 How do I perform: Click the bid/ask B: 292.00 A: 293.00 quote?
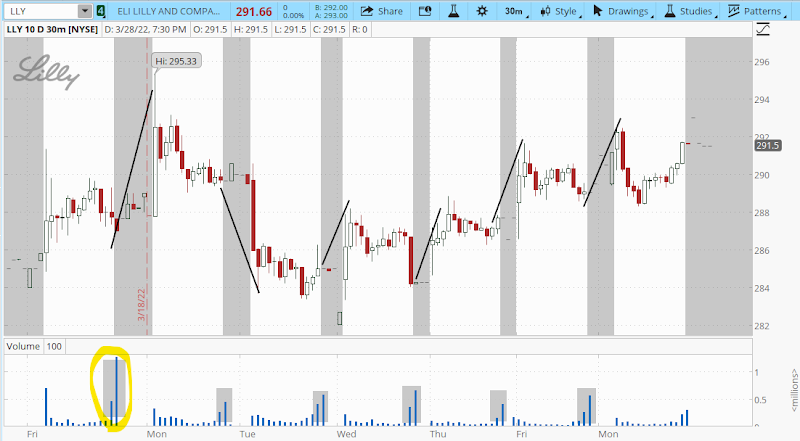coord(331,11)
